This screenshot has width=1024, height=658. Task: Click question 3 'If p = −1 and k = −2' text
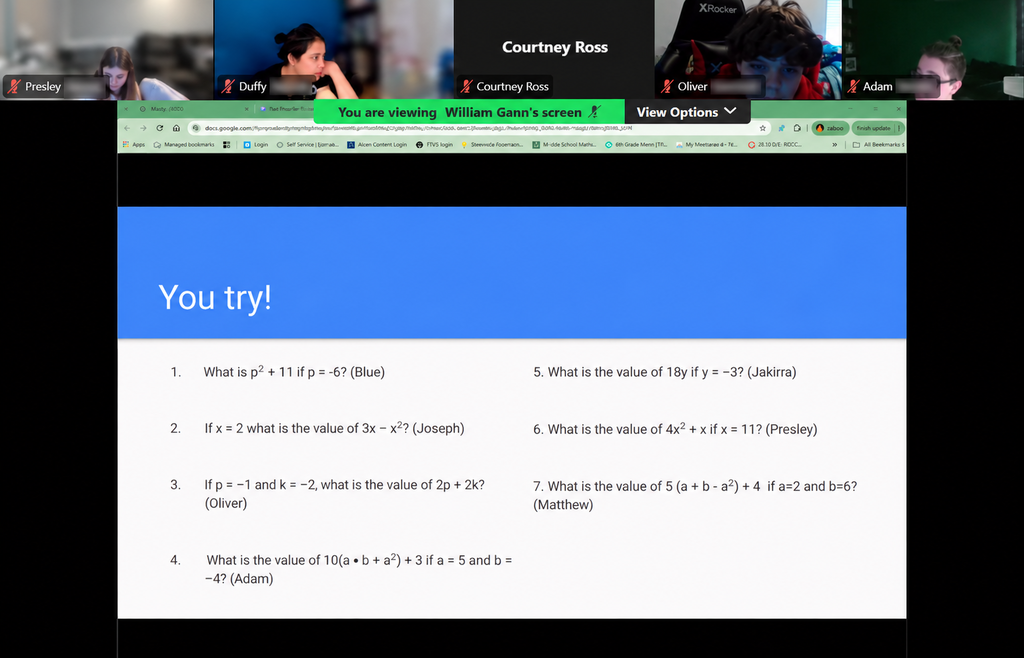(x=344, y=494)
